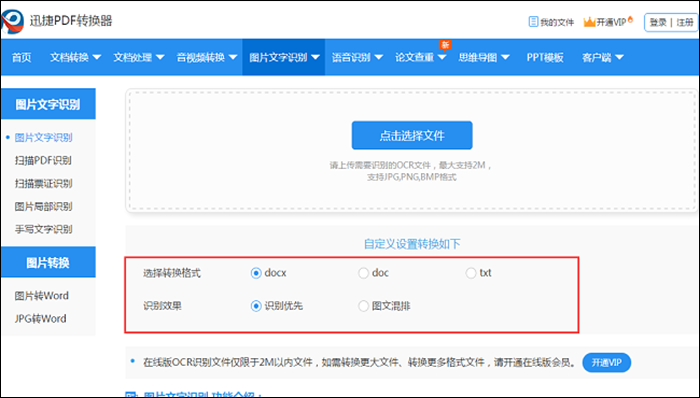Open 扫描票证识别 in sidebar
Screen dimensions: 700x398
point(43,183)
